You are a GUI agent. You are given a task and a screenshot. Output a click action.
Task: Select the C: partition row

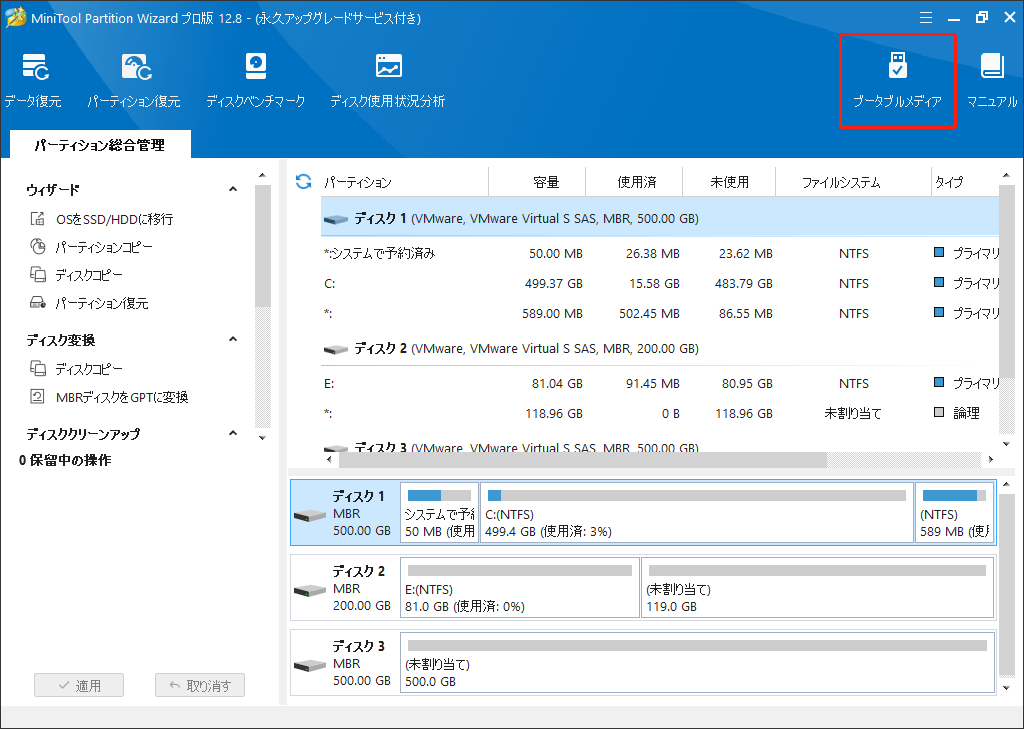660,284
